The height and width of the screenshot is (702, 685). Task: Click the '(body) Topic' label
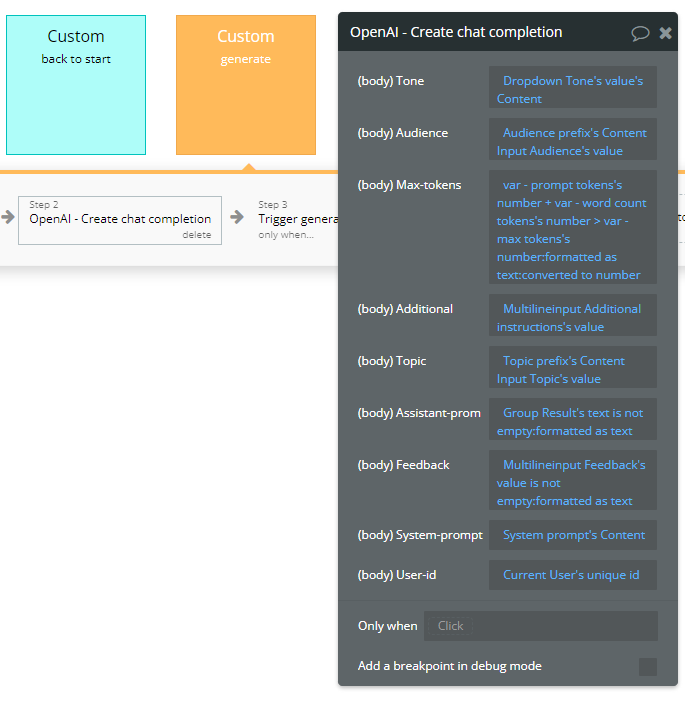pos(392,361)
